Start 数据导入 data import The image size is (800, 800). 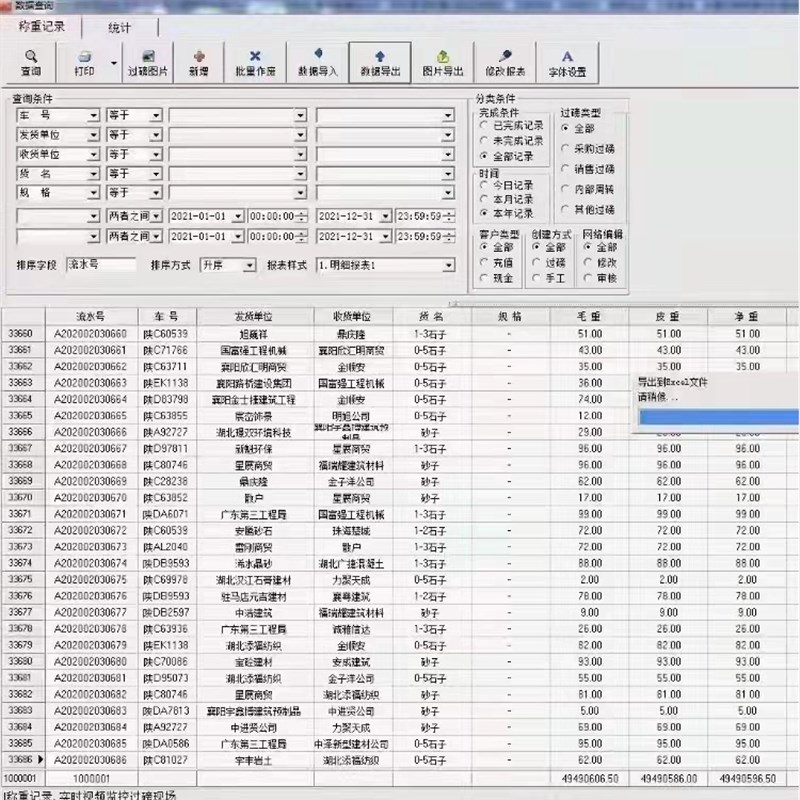320,62
